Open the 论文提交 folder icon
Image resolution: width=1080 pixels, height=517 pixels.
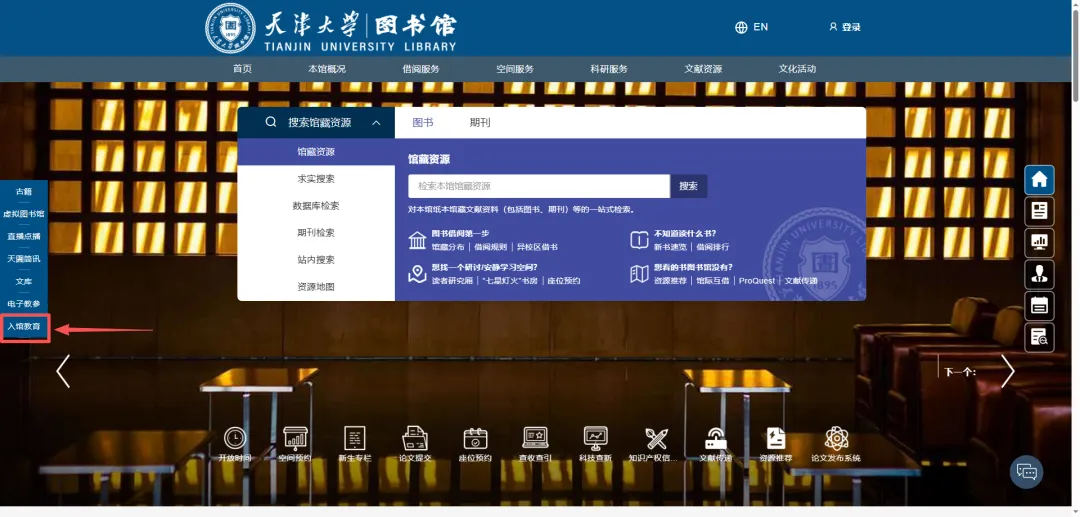415,438
